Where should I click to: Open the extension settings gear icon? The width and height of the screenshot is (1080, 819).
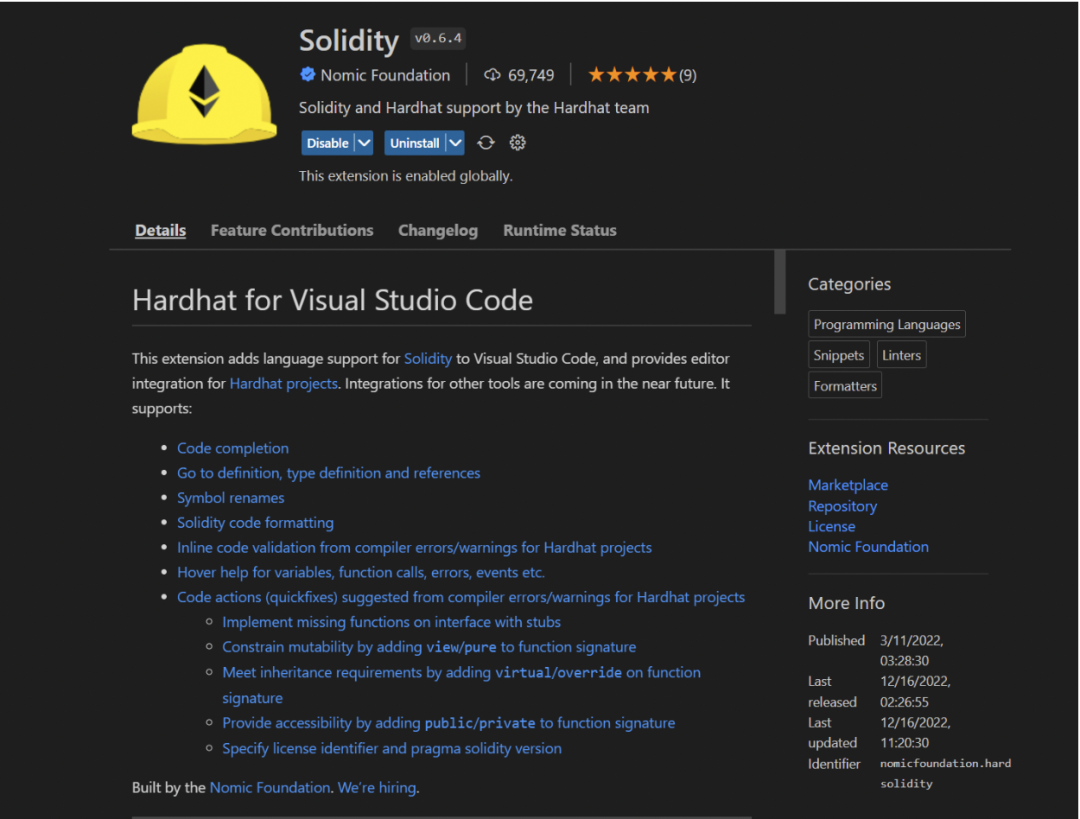tap(517, 143)
